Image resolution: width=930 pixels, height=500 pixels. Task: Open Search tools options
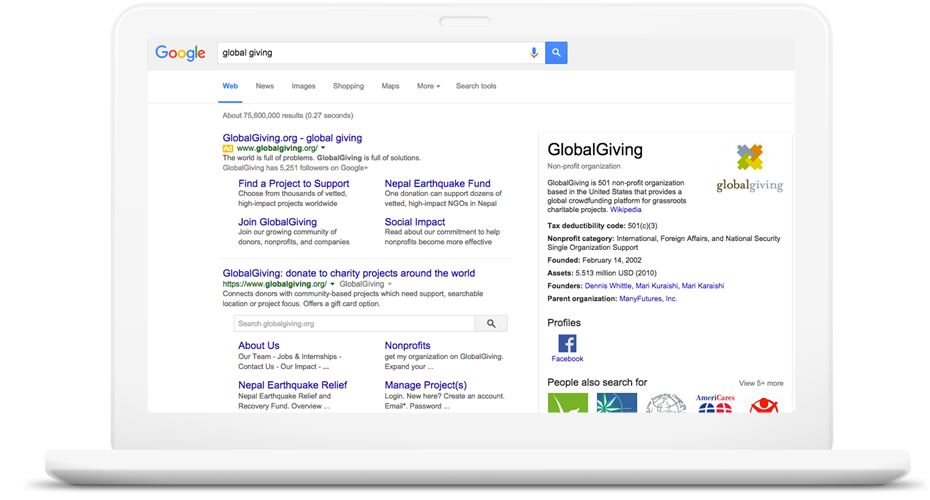click(x=476, y=86)
